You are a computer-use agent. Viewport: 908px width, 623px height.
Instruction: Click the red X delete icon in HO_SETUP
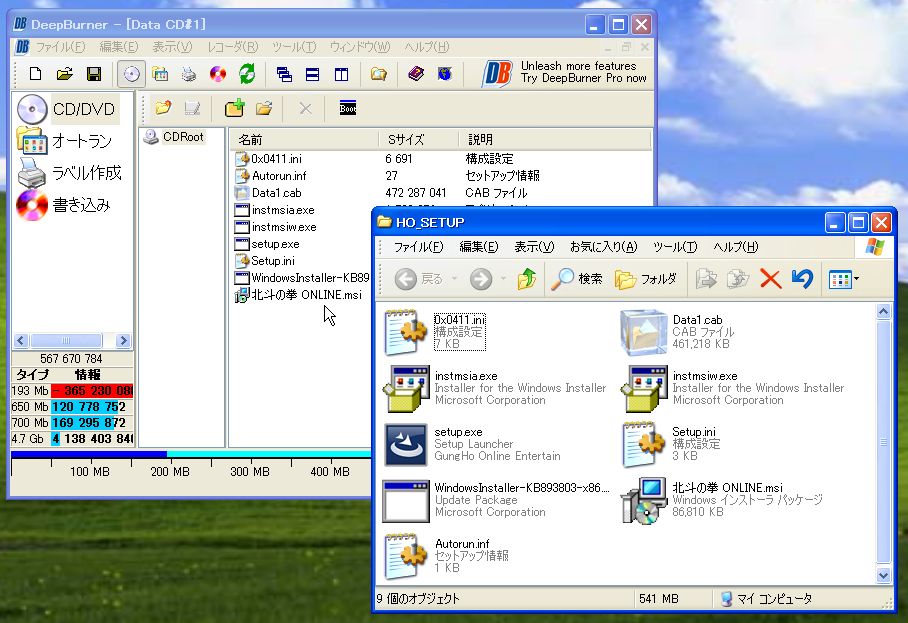coord(770,279)
